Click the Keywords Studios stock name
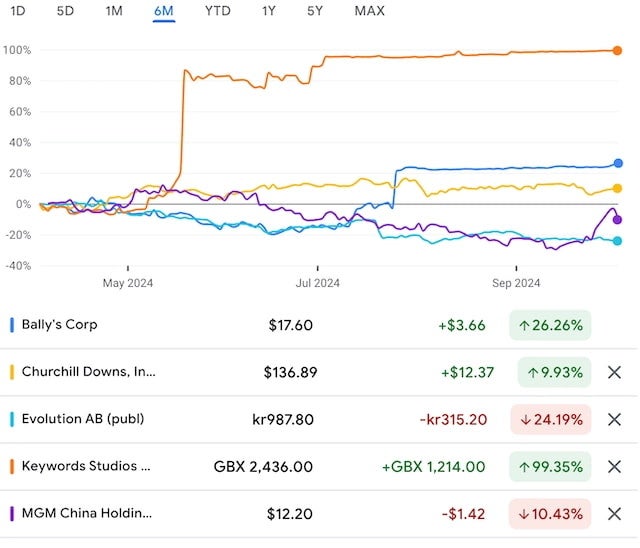640x548 pixels. 86,466
